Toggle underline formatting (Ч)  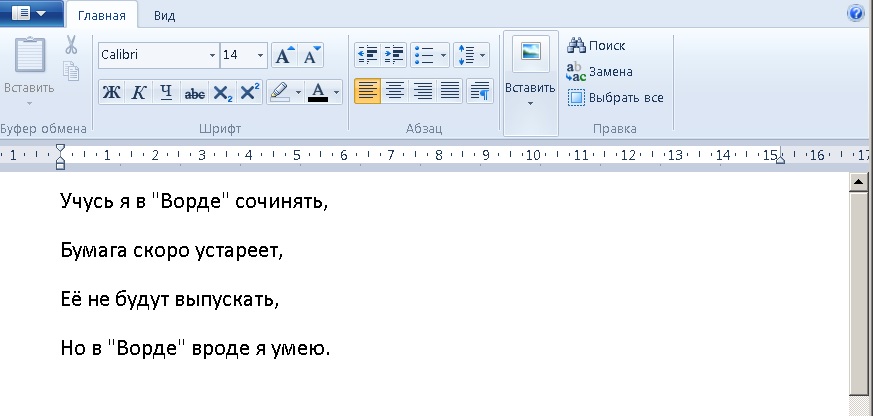coord(166,92)
